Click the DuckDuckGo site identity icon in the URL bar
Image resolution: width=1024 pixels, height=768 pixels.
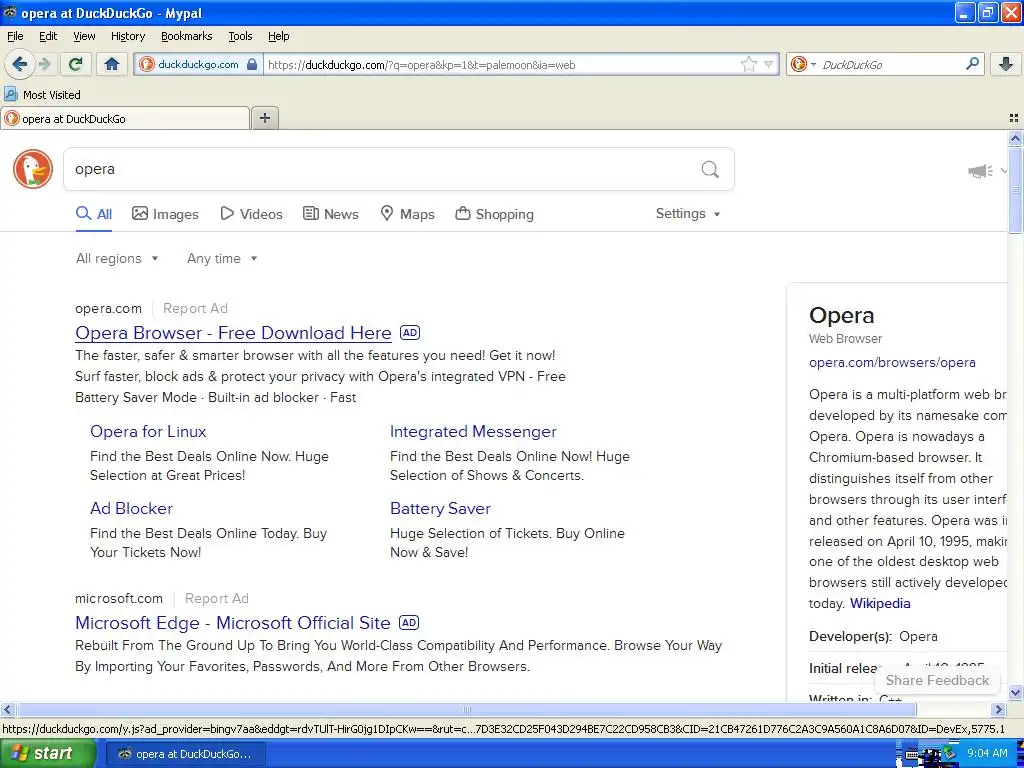[x=146, y=64]
